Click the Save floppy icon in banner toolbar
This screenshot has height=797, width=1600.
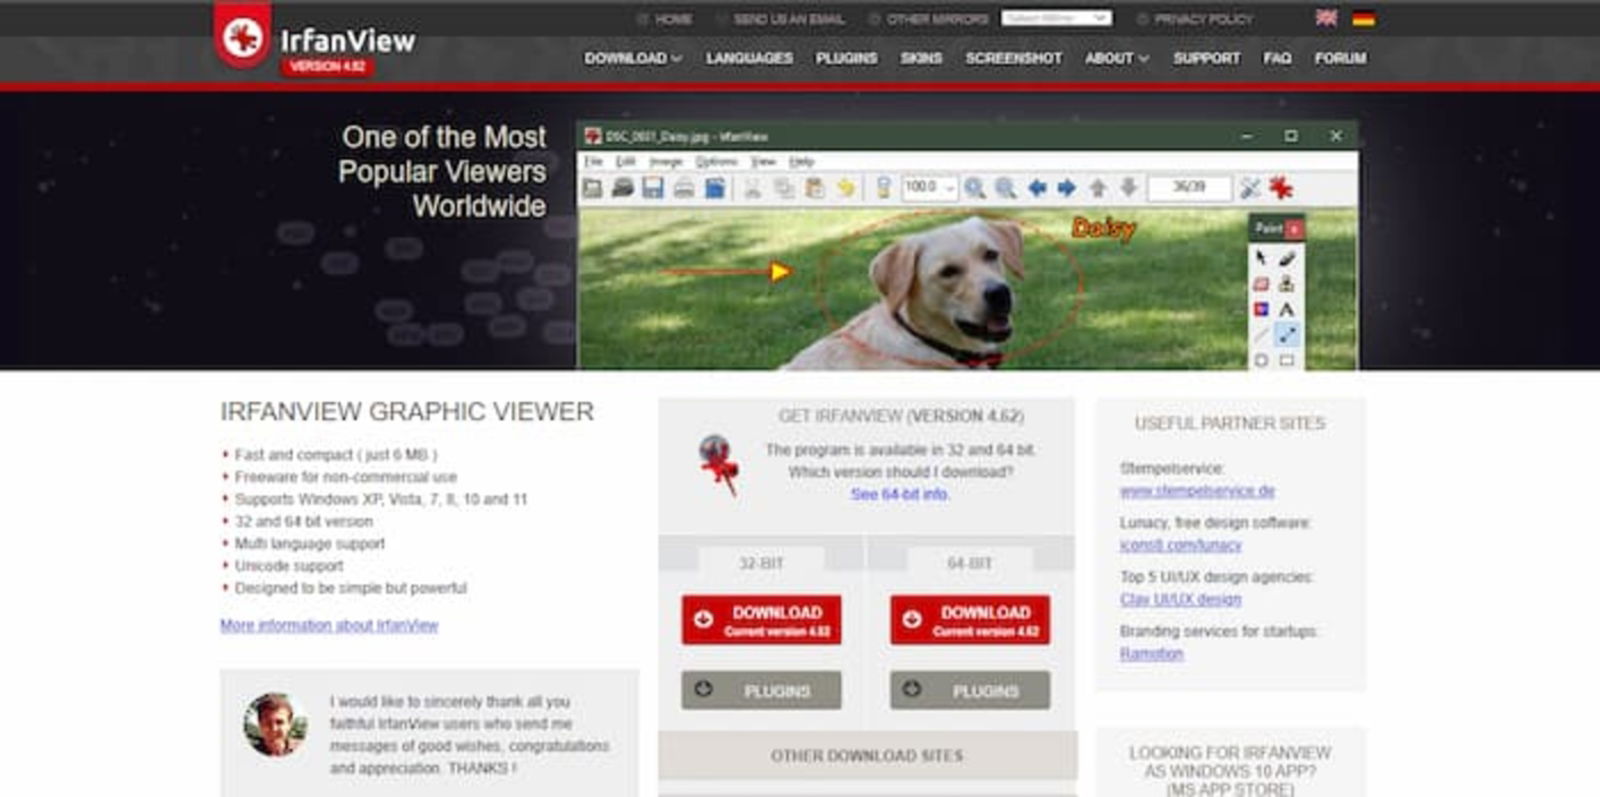coord(653,187)
